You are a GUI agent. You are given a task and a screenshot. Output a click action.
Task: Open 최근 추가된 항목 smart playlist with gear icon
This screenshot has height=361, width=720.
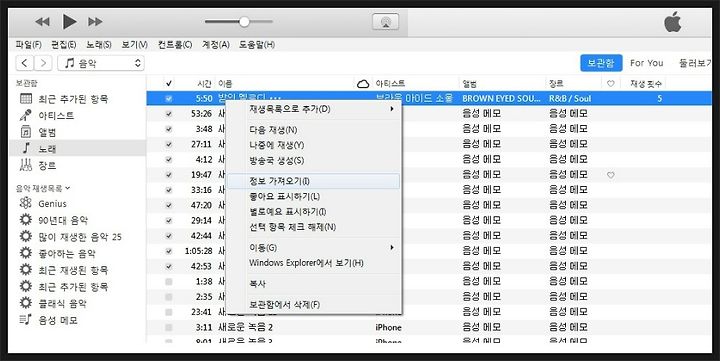click(x=64, y=286)
